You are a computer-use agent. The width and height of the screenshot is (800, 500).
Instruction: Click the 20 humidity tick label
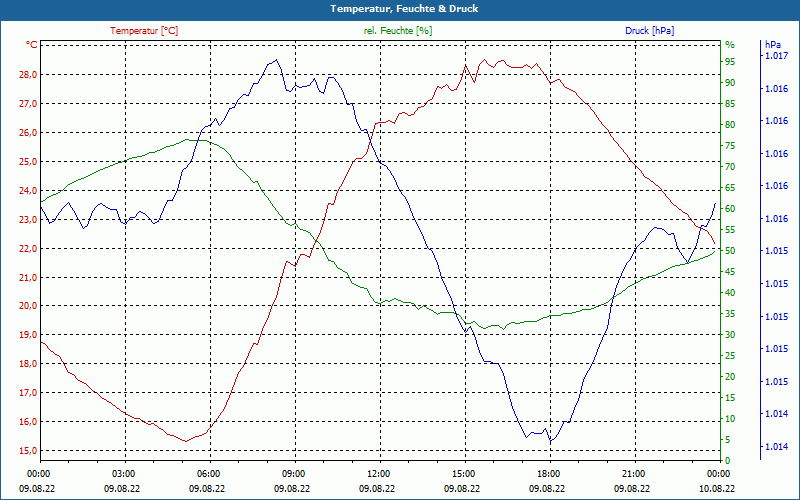(730, 377)
